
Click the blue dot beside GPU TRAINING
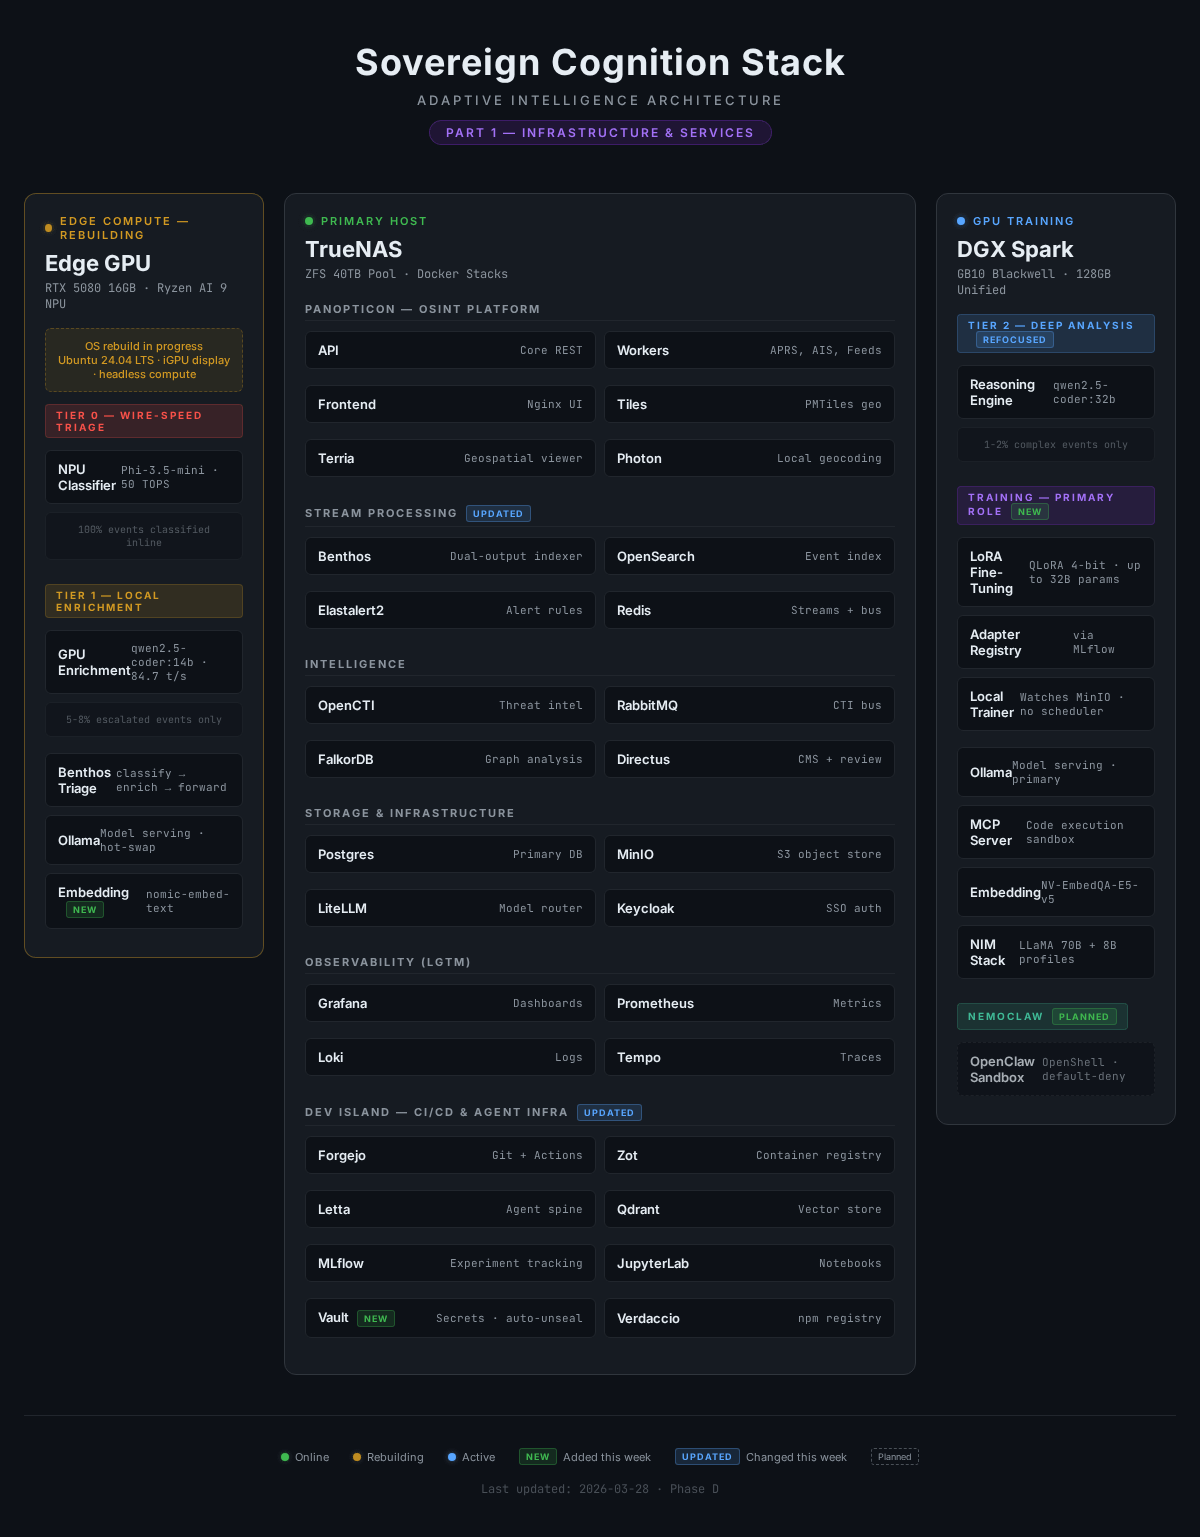coord(961,221)
